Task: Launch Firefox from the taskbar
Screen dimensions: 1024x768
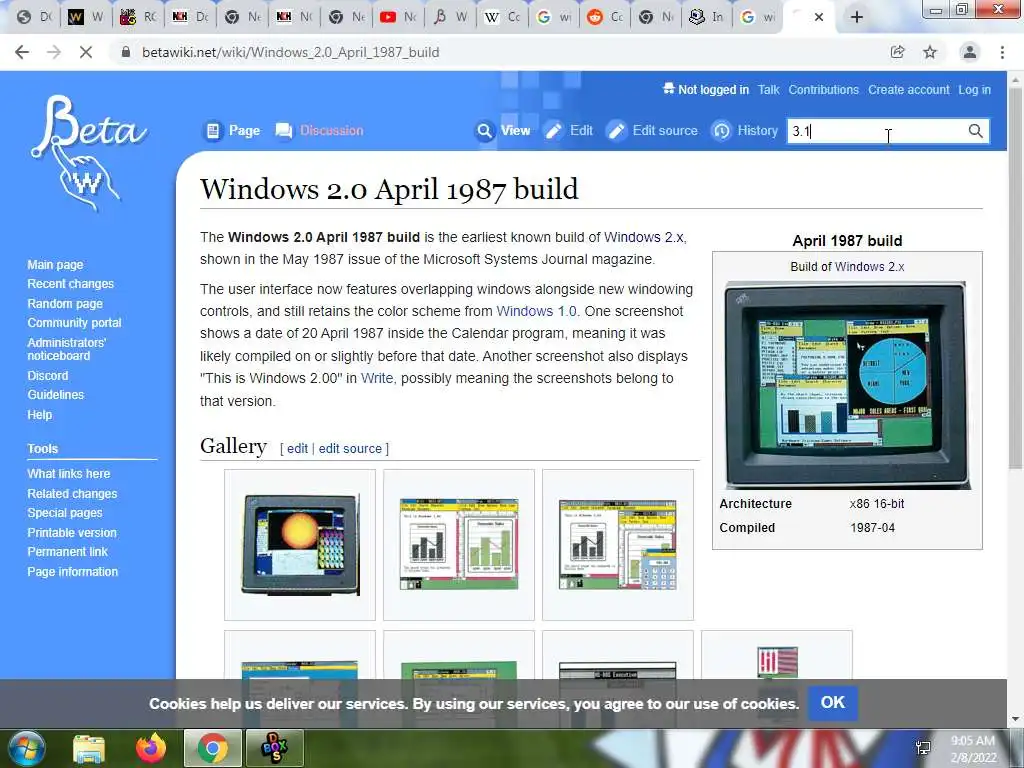Action: [151, 748]
